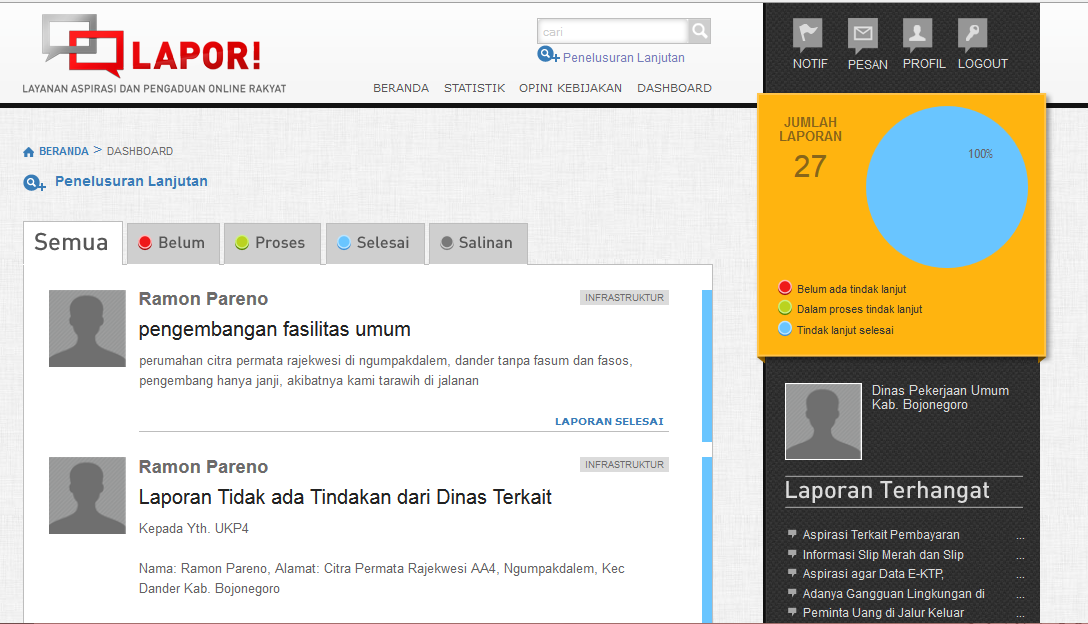Click avatar of Laporan Tidak ada Tindakan report

click(87, 496)
